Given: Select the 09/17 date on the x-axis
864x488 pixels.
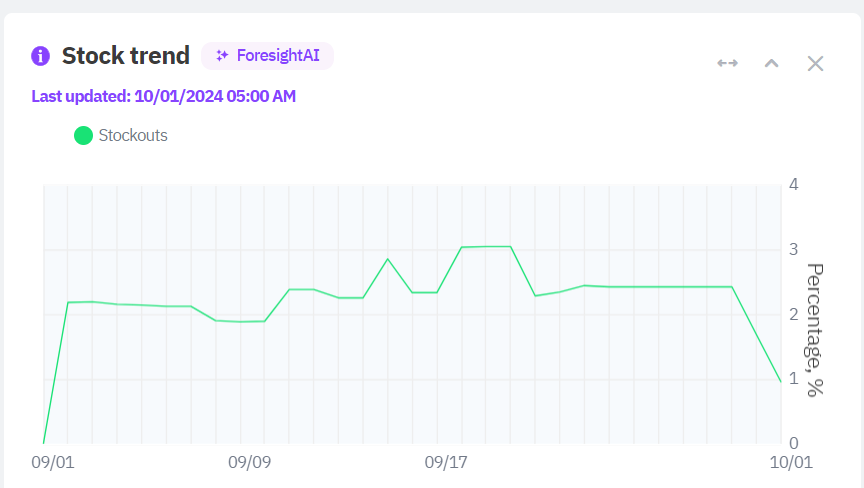Looking at the screenshot, I should click(446, 463).
